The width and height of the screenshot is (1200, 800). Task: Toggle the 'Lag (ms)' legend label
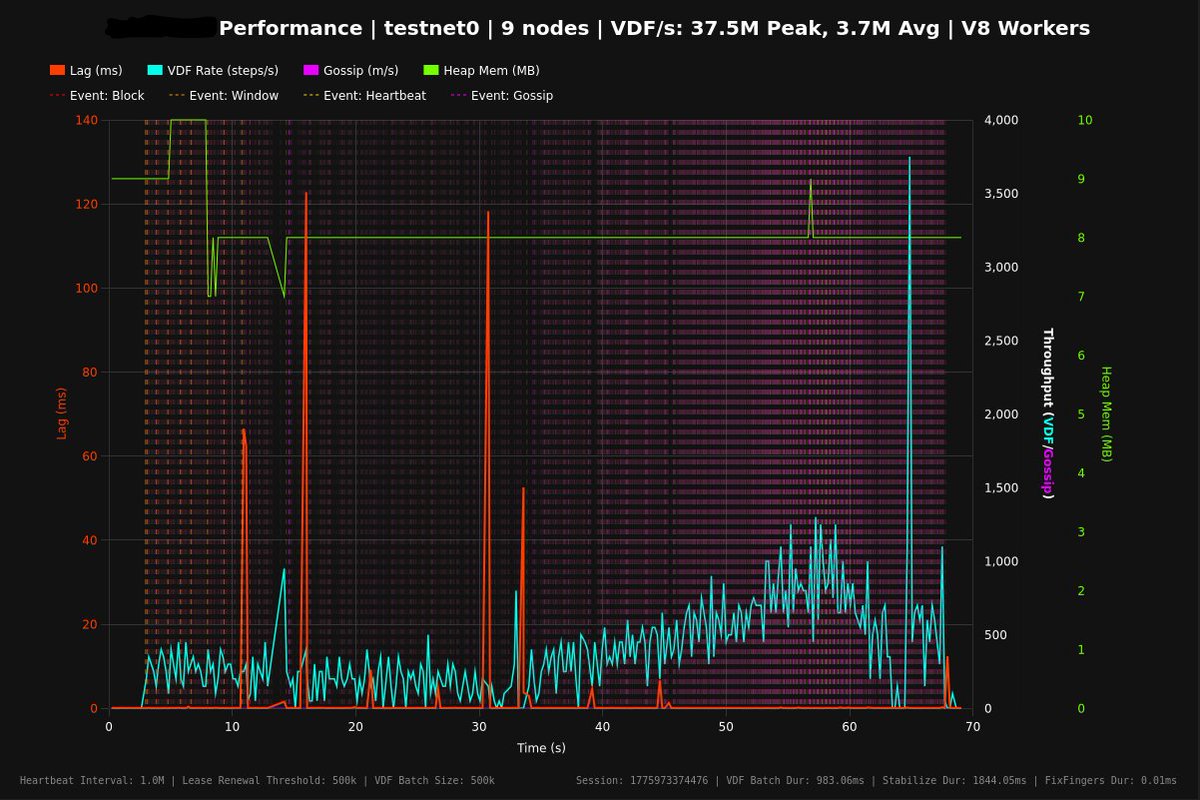click(x=96, y=70)
